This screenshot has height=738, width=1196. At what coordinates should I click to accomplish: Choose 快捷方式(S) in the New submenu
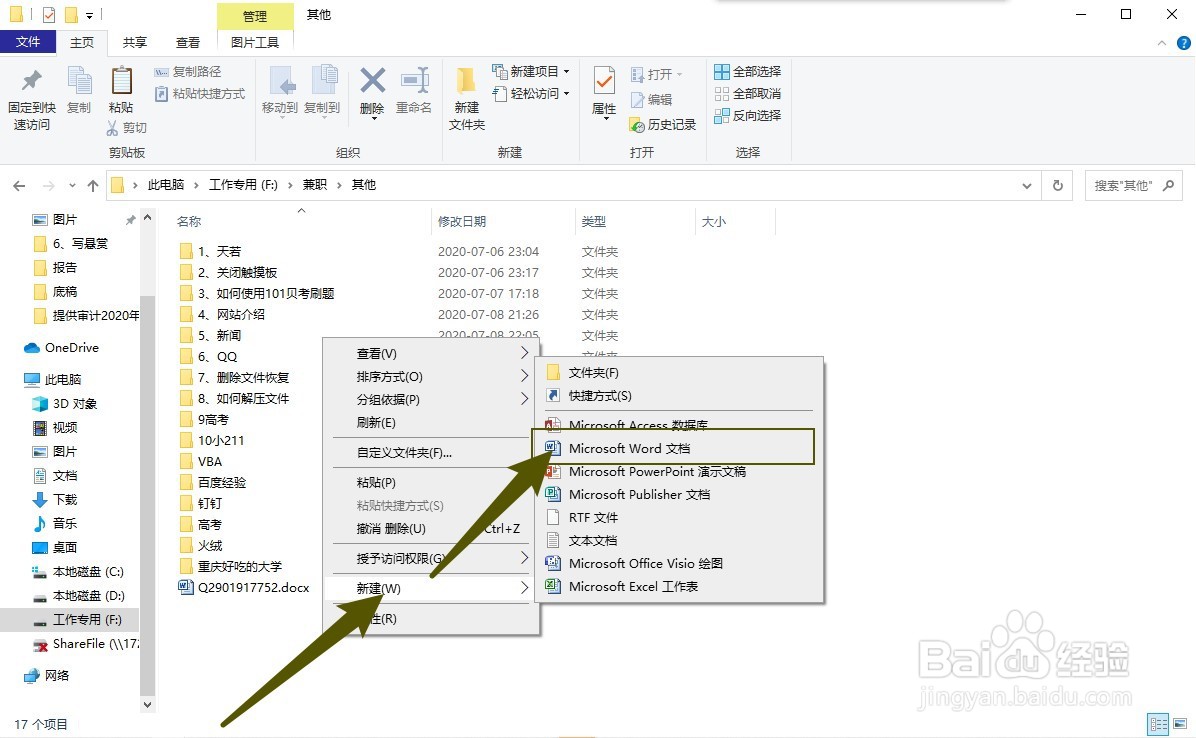[x=679, y=396]
